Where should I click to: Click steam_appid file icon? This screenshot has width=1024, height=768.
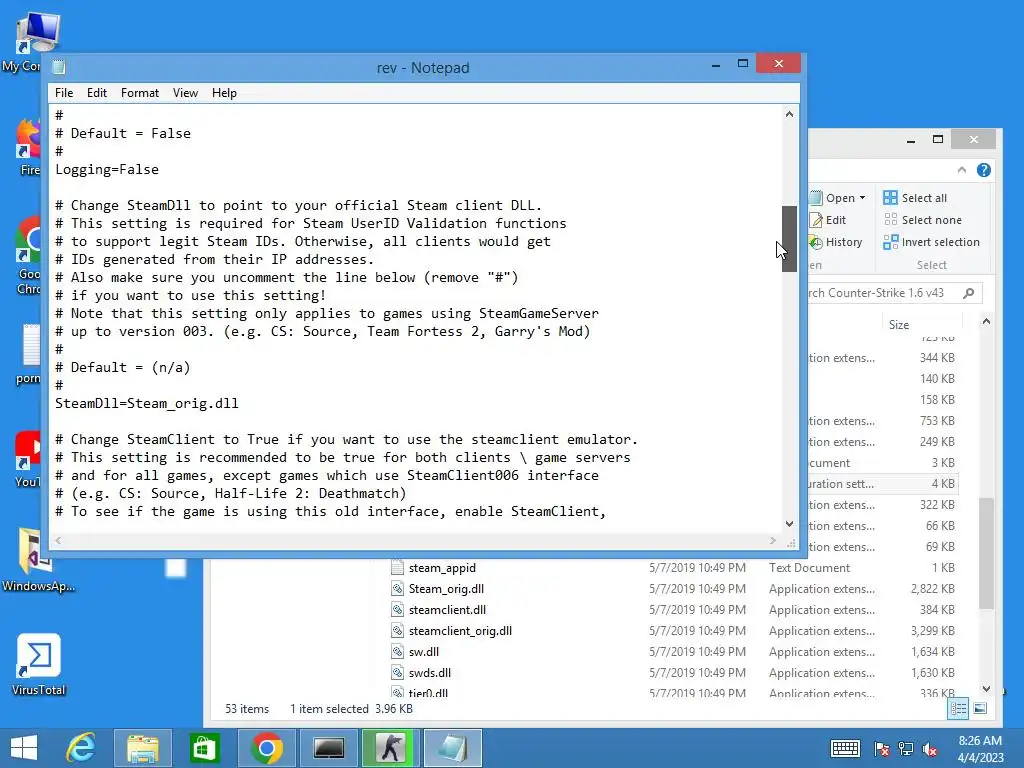[397, 568]
